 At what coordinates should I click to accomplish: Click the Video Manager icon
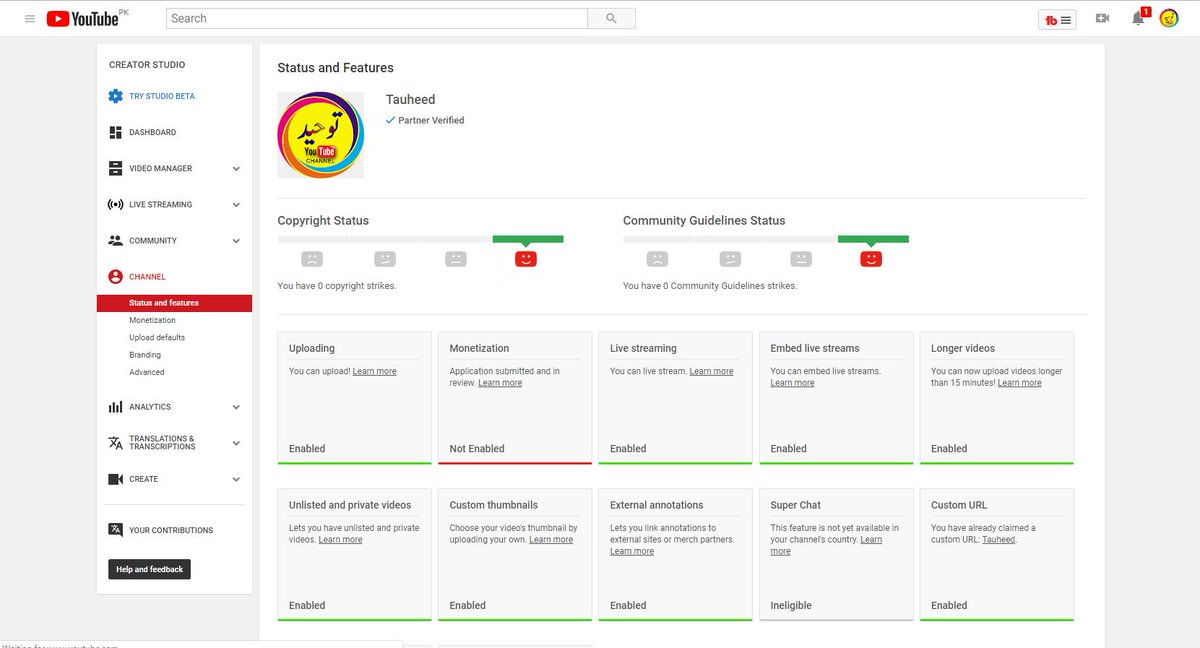(116, 168)
